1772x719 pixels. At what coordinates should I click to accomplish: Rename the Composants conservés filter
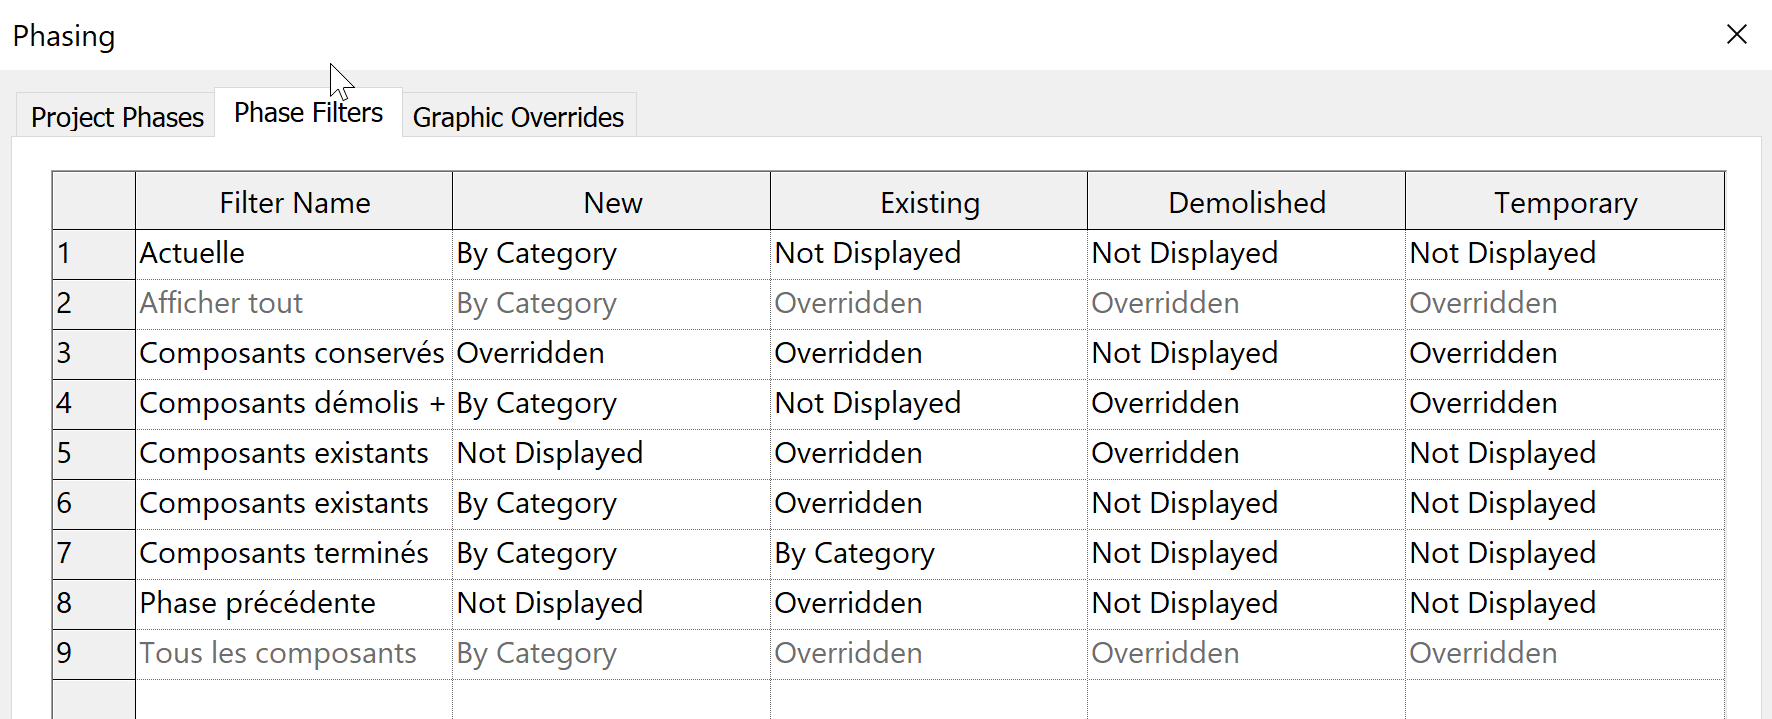[292, 353]
